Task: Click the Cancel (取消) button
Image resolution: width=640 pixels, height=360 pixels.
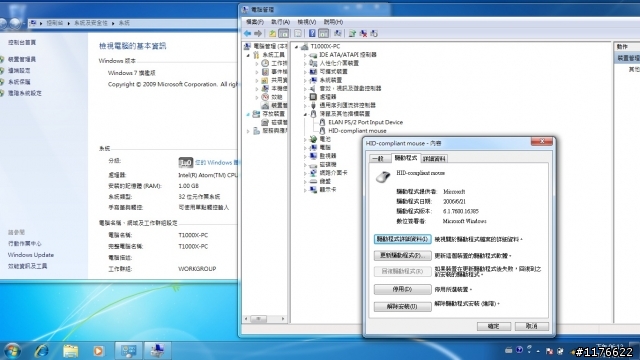Action: click(531, 326)
